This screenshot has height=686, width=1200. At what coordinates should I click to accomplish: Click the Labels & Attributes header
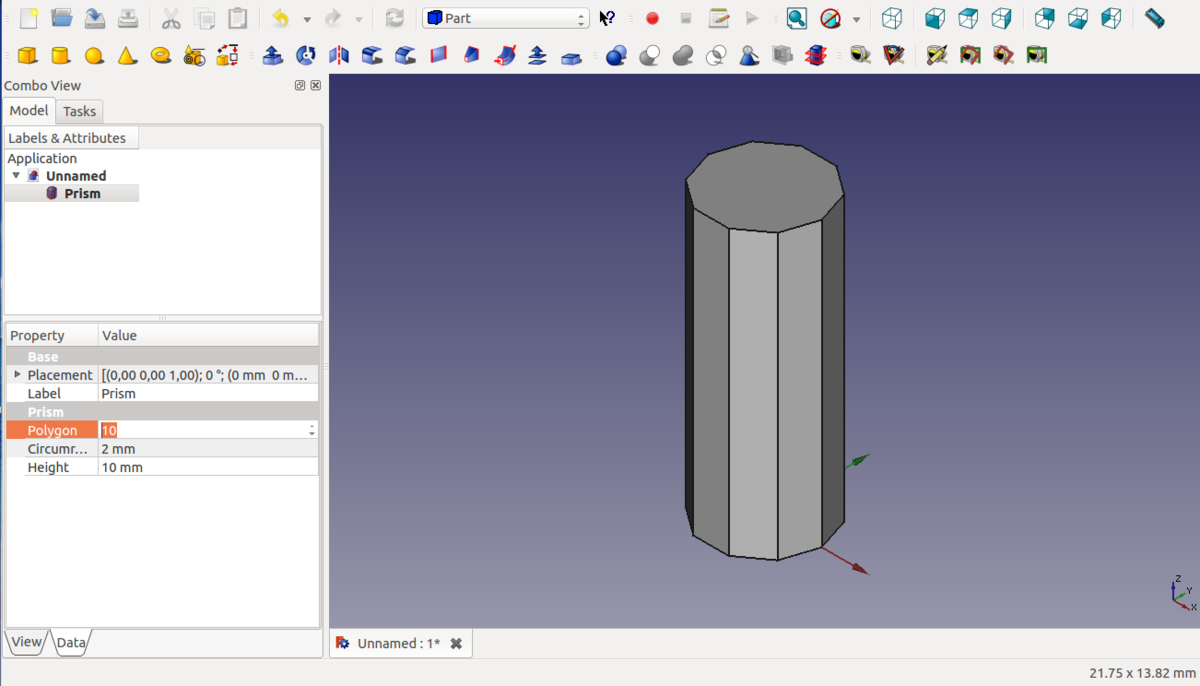pos(67,138)
